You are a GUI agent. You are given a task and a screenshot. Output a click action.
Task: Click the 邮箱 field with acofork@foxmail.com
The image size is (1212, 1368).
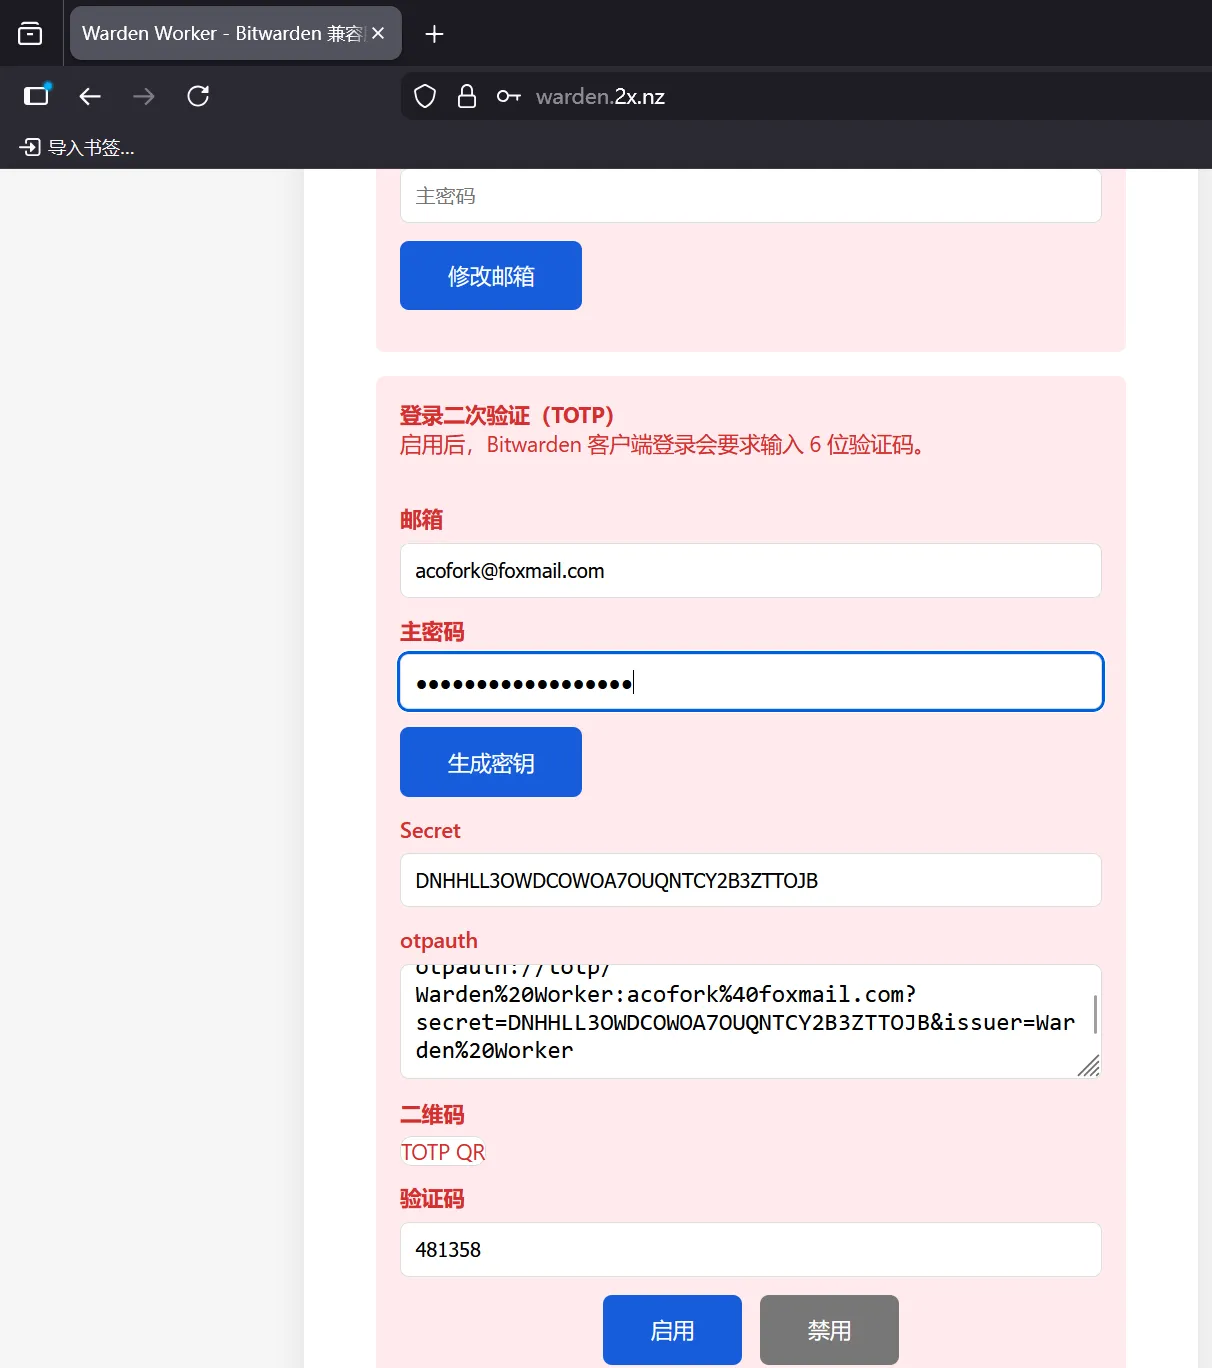point(750,571)
